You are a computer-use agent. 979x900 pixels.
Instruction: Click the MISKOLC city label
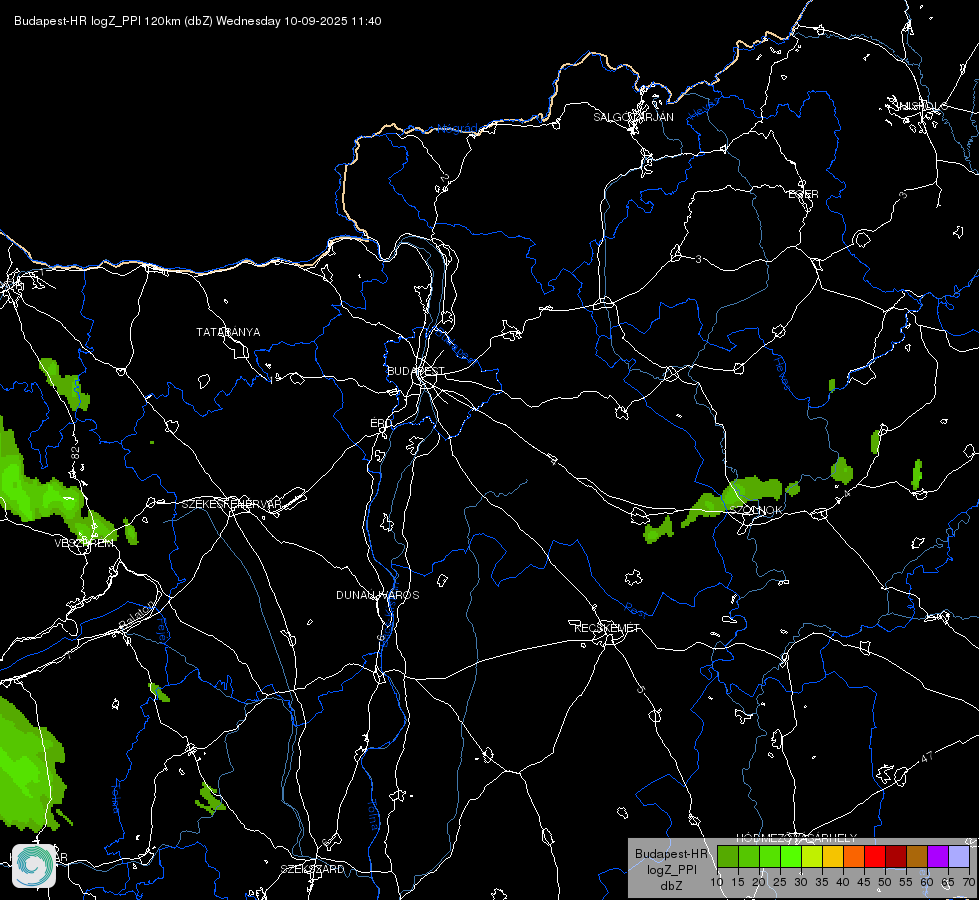click(x=922, y=106)
